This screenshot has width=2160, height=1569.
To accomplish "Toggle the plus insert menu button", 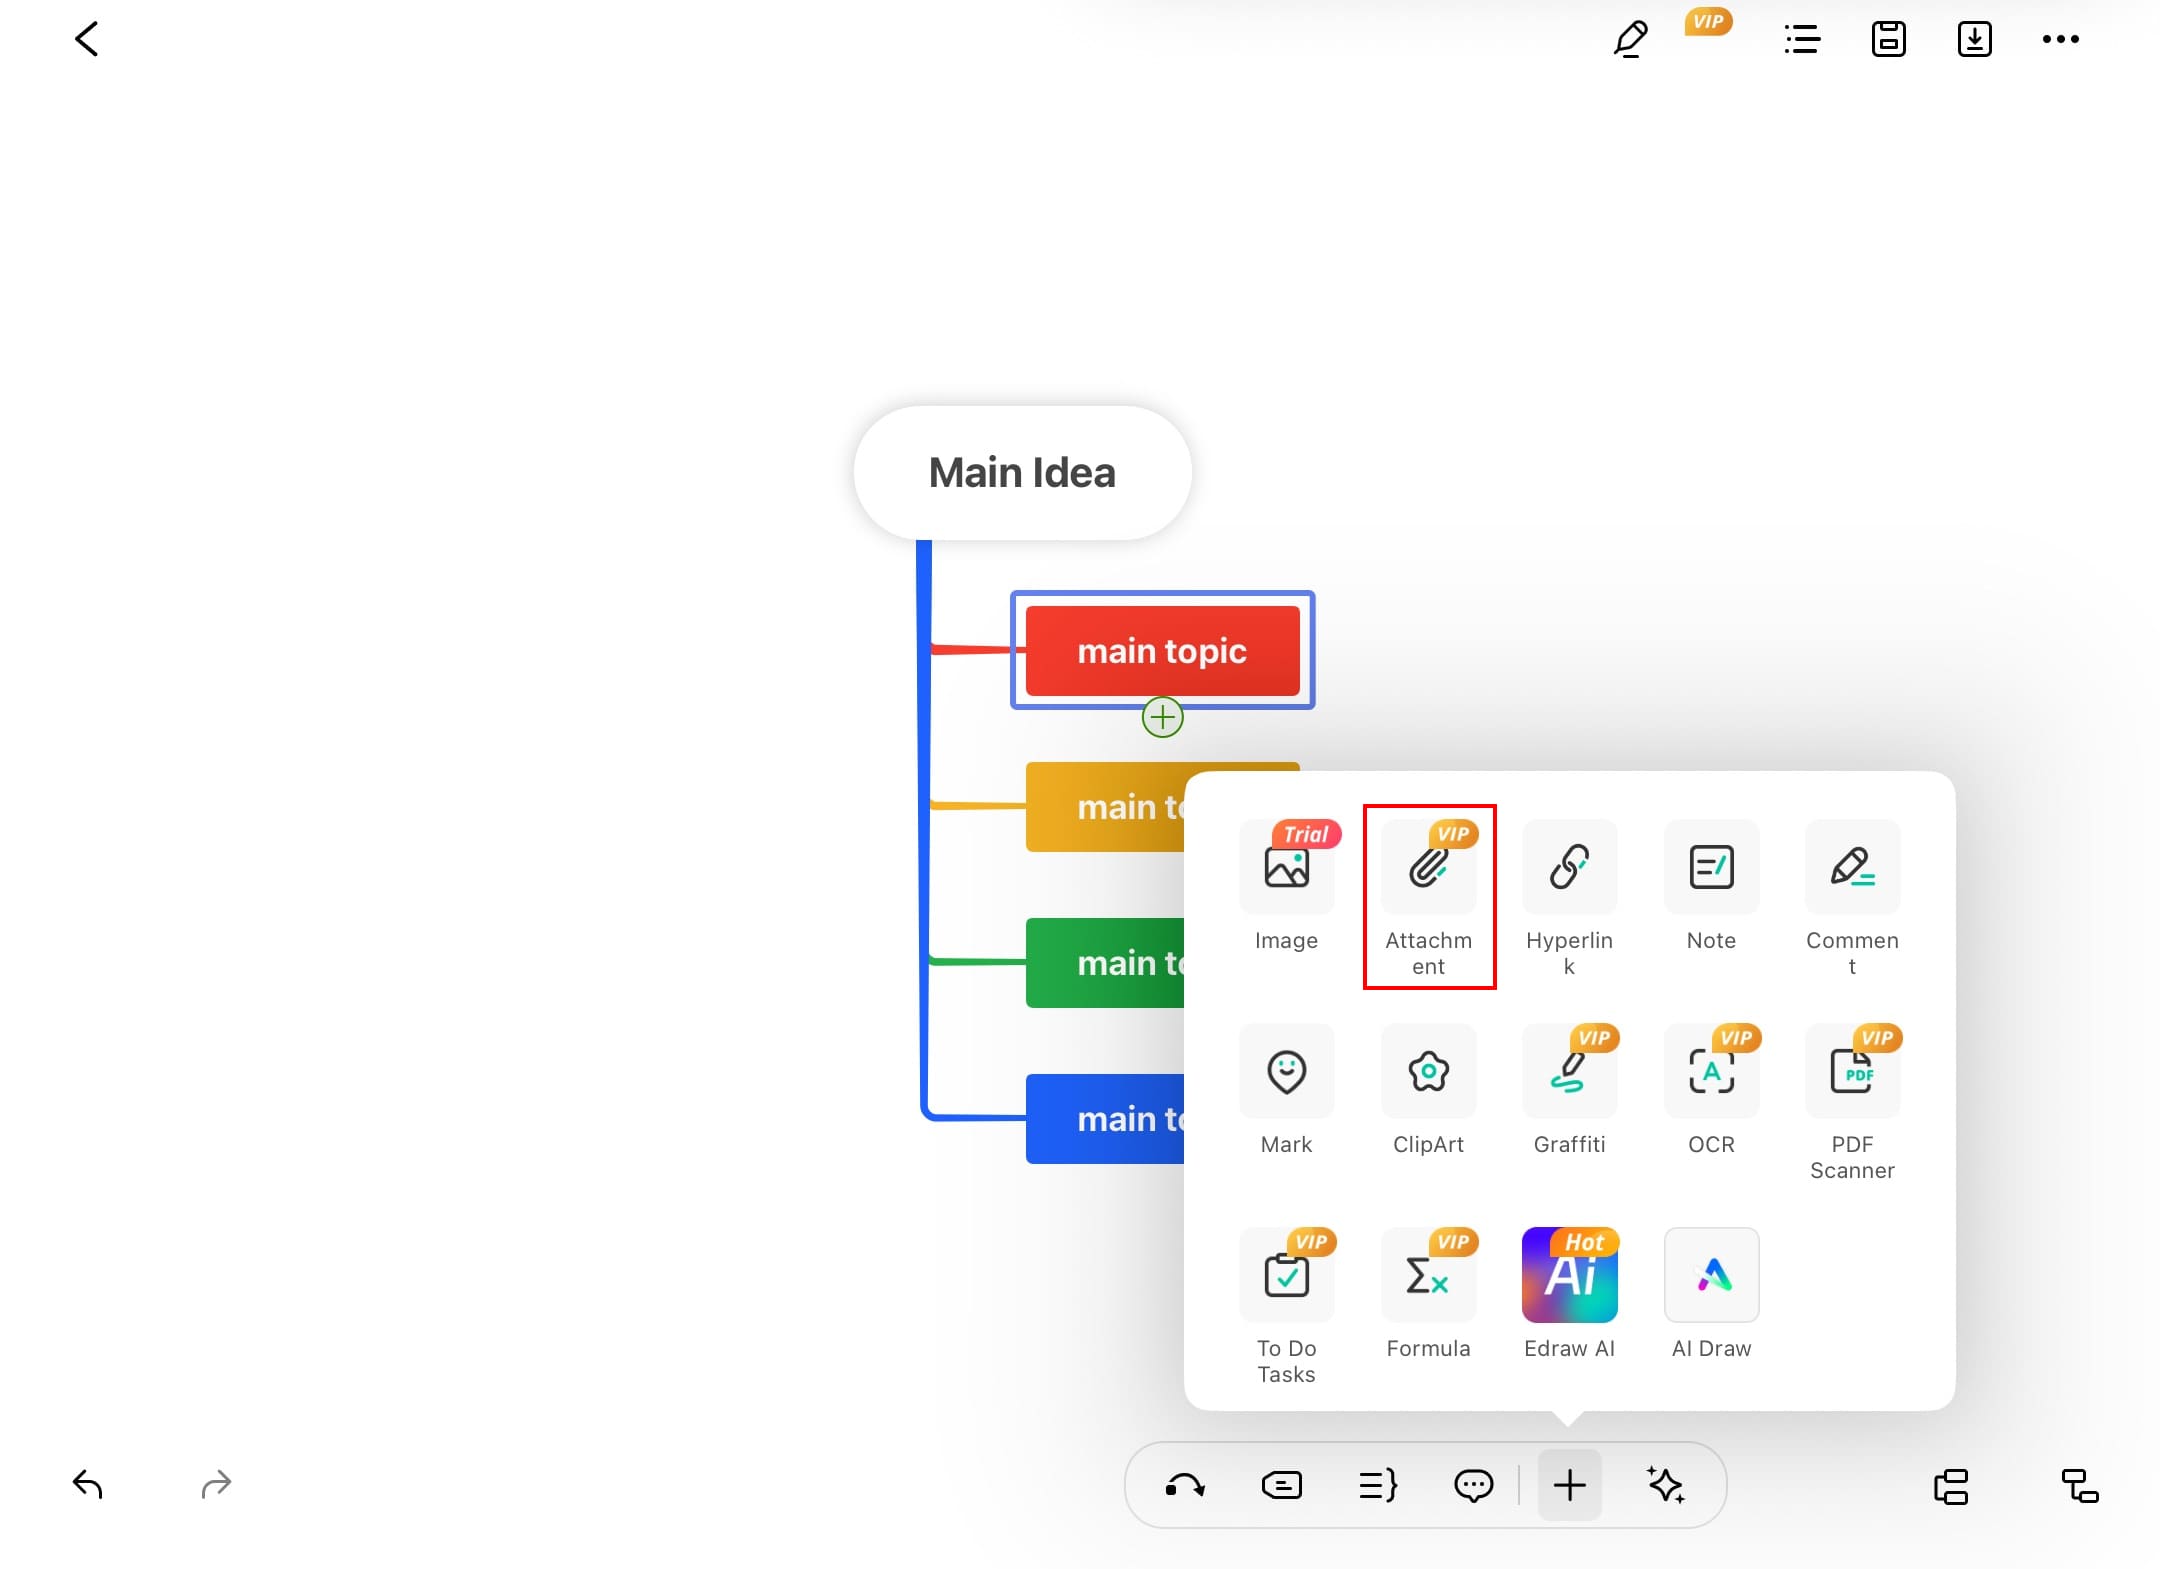I will pos(1569,1485).
